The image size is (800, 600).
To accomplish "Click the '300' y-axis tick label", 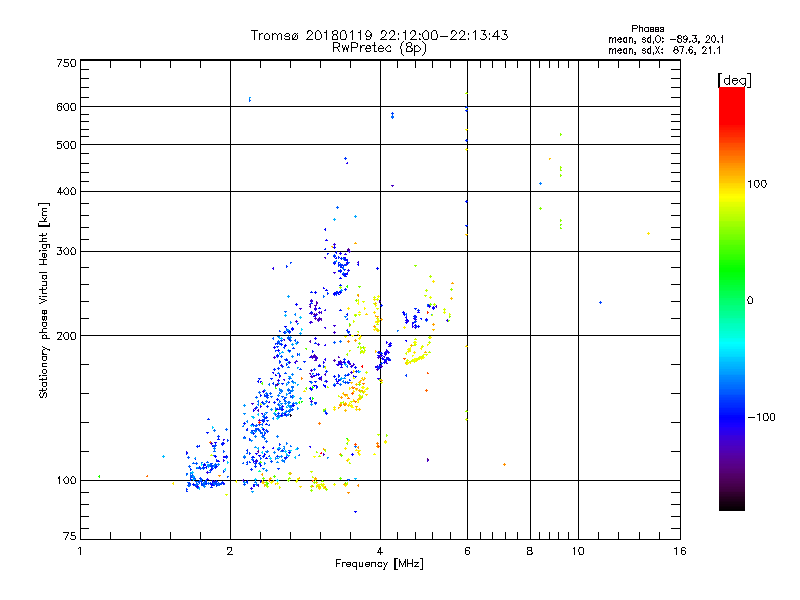I will tap(66, 252).
